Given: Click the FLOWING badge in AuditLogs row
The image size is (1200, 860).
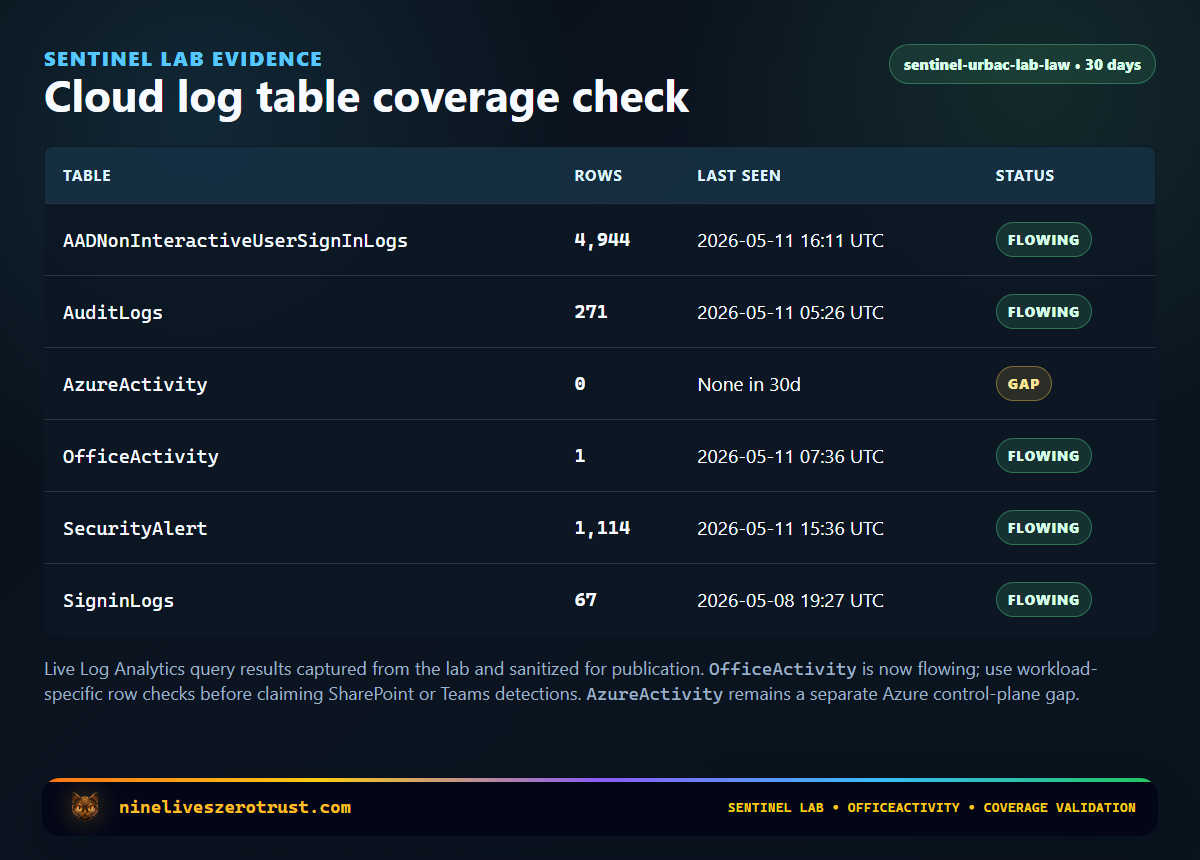Looking at the screenshot, I should click(1043, 312).
